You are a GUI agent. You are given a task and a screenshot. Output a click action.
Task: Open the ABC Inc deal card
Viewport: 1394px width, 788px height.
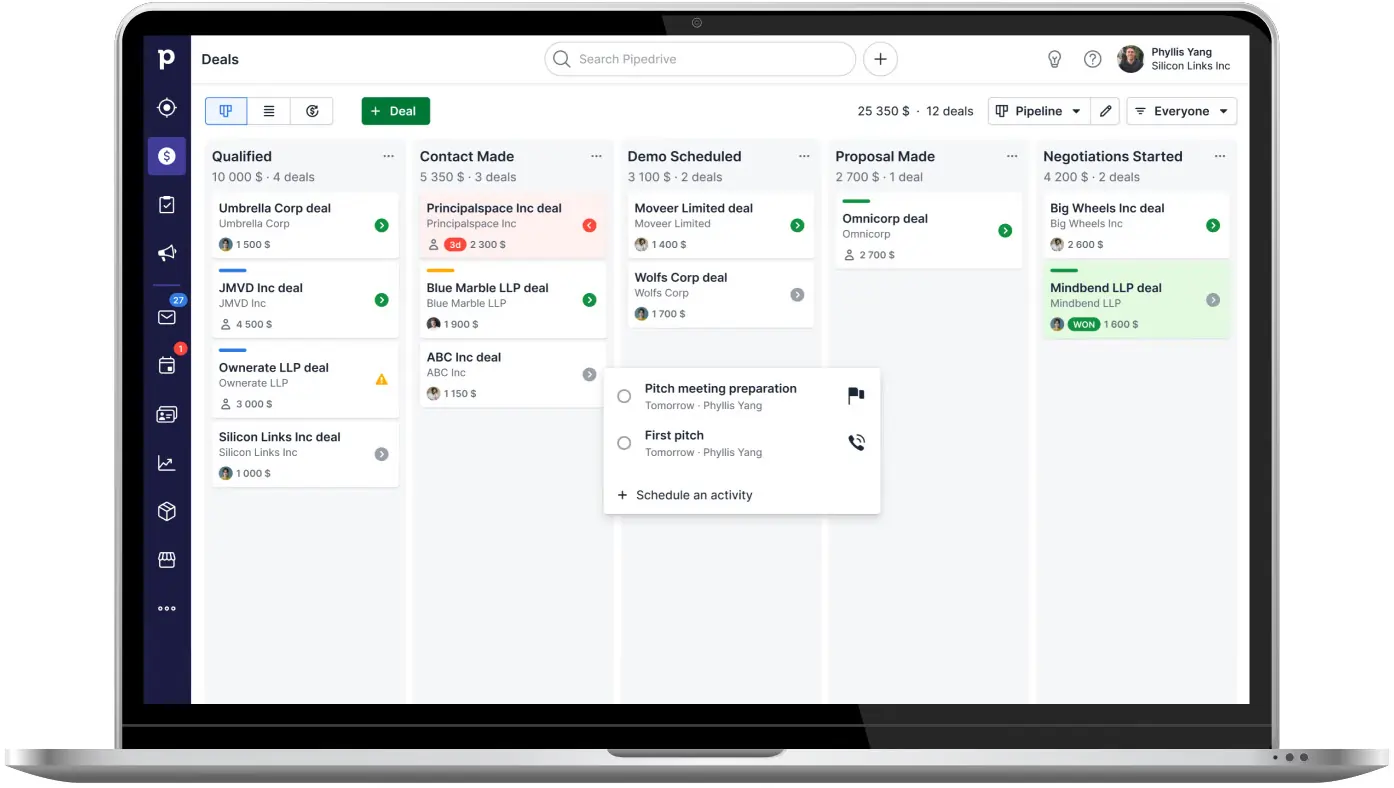click(x=513, y=374)
